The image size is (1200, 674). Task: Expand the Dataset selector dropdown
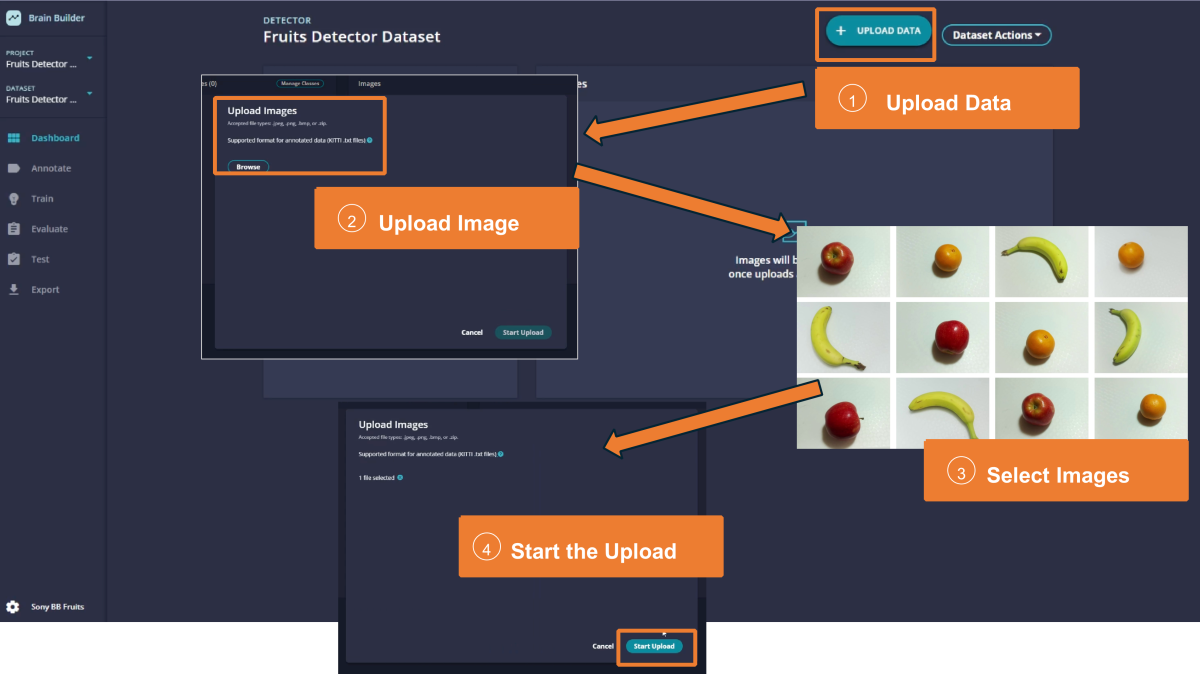point(89,93)
